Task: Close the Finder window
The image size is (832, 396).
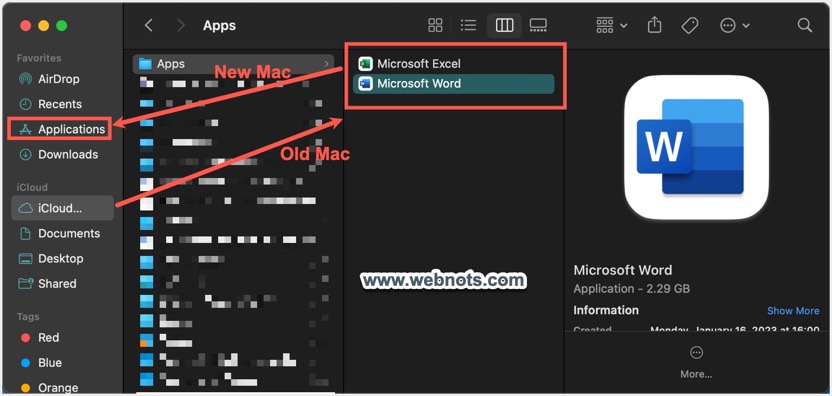Action: click(x=25, y=25)
